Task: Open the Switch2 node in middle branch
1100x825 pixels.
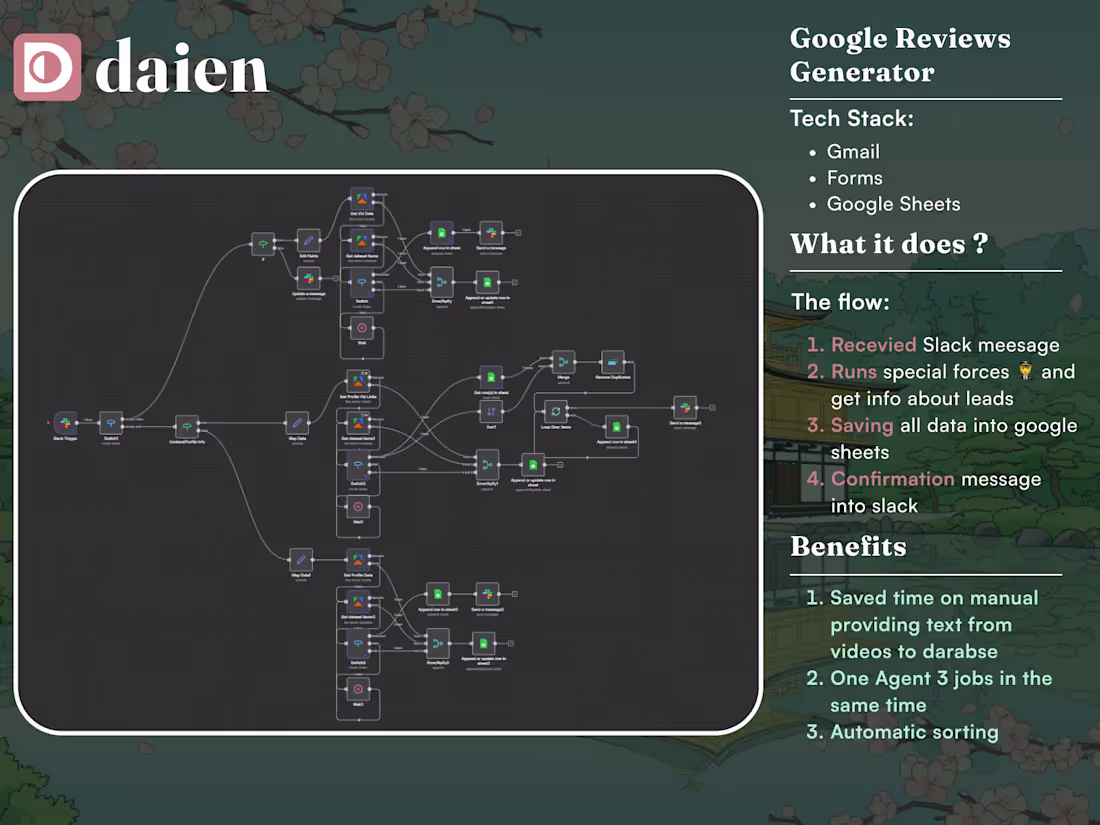Action: pos(358,464)
